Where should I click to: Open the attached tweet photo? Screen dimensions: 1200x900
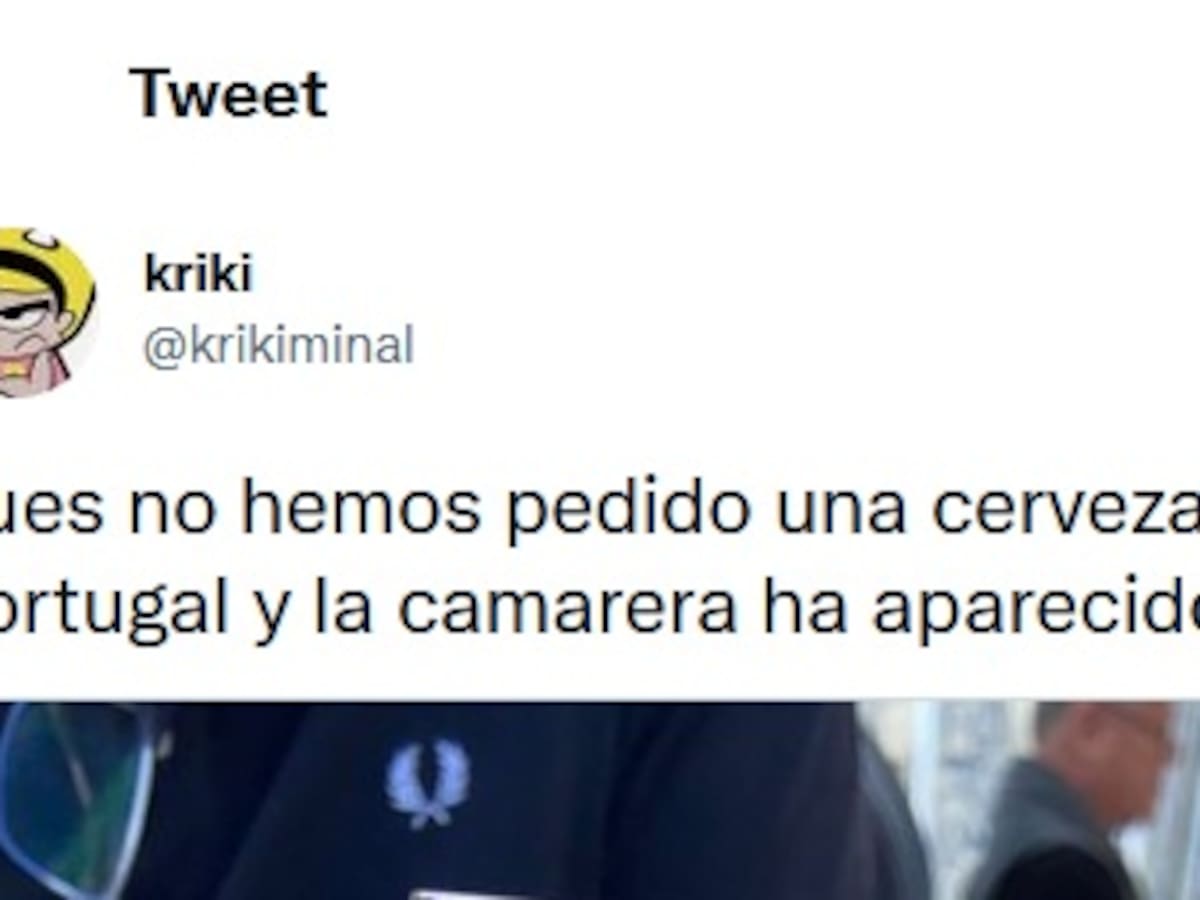pyautogui.click(x=600, y=801)
